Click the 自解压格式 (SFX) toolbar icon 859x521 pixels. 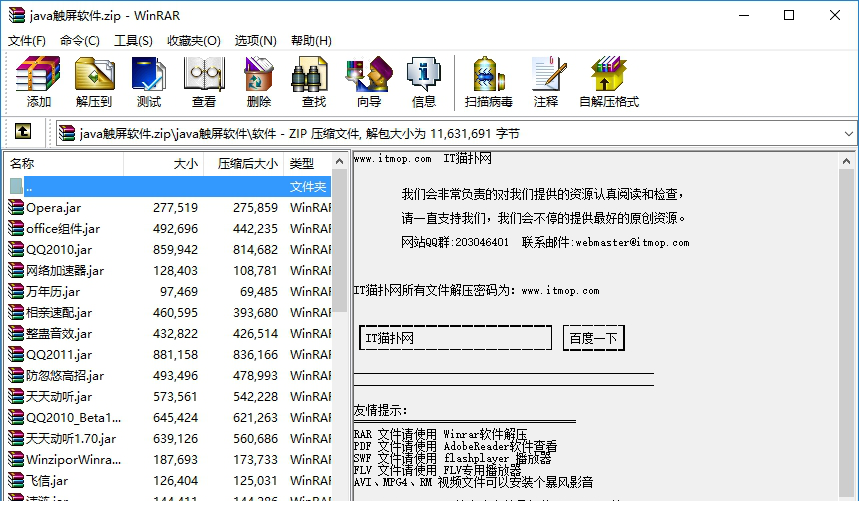click(x=608, y=74)
